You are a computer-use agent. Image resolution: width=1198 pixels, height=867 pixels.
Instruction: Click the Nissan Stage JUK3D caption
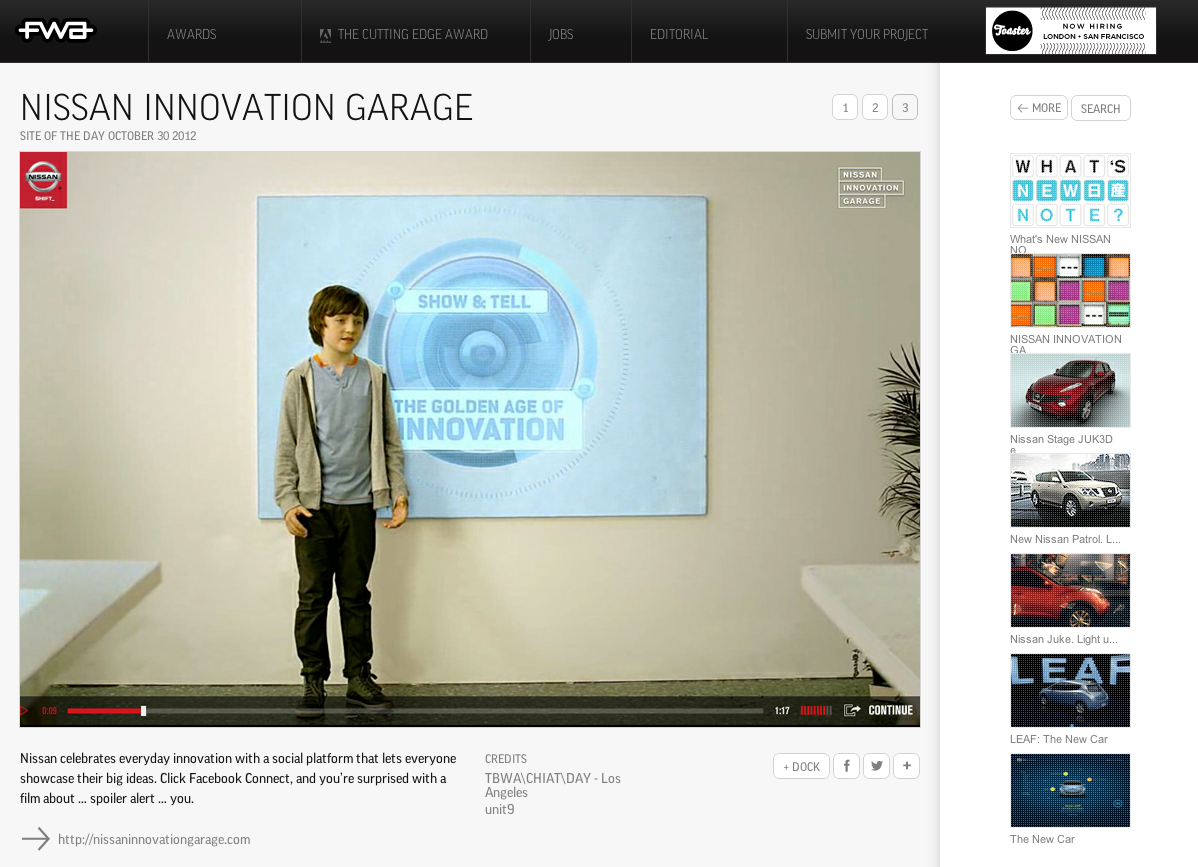pyautogui.click(x=1061, y=439)
